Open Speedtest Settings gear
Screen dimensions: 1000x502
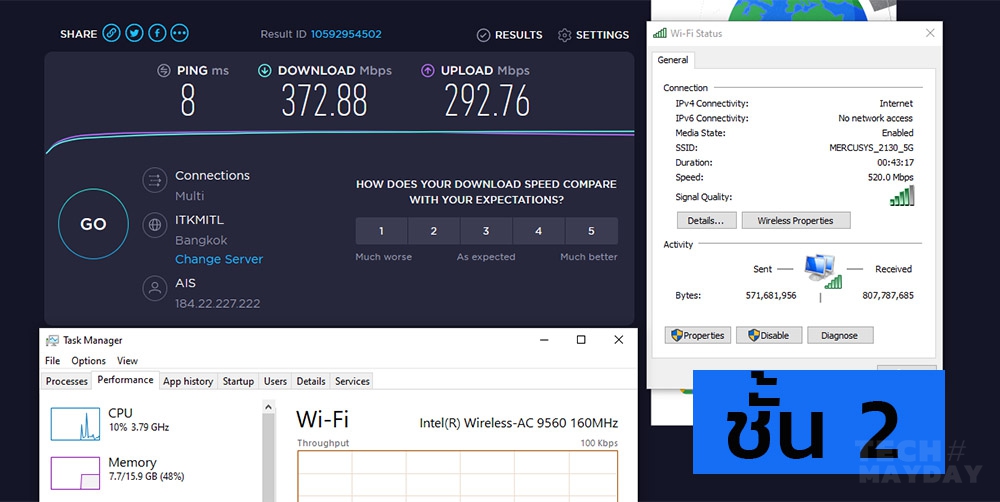click(x=593, y=35)
